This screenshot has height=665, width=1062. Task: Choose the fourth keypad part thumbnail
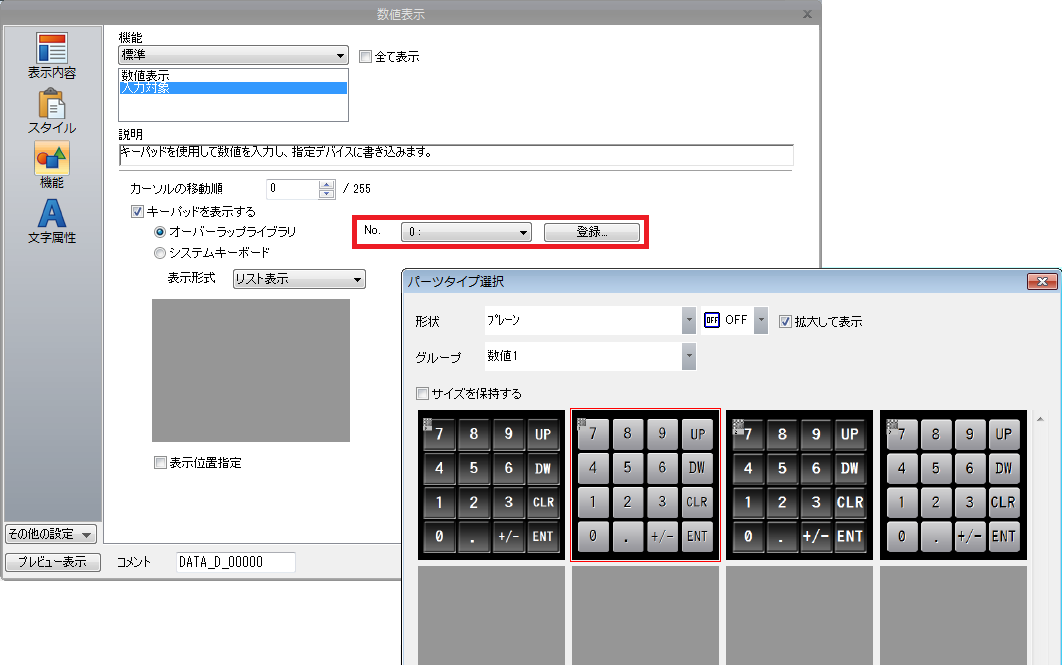point(953,485)
